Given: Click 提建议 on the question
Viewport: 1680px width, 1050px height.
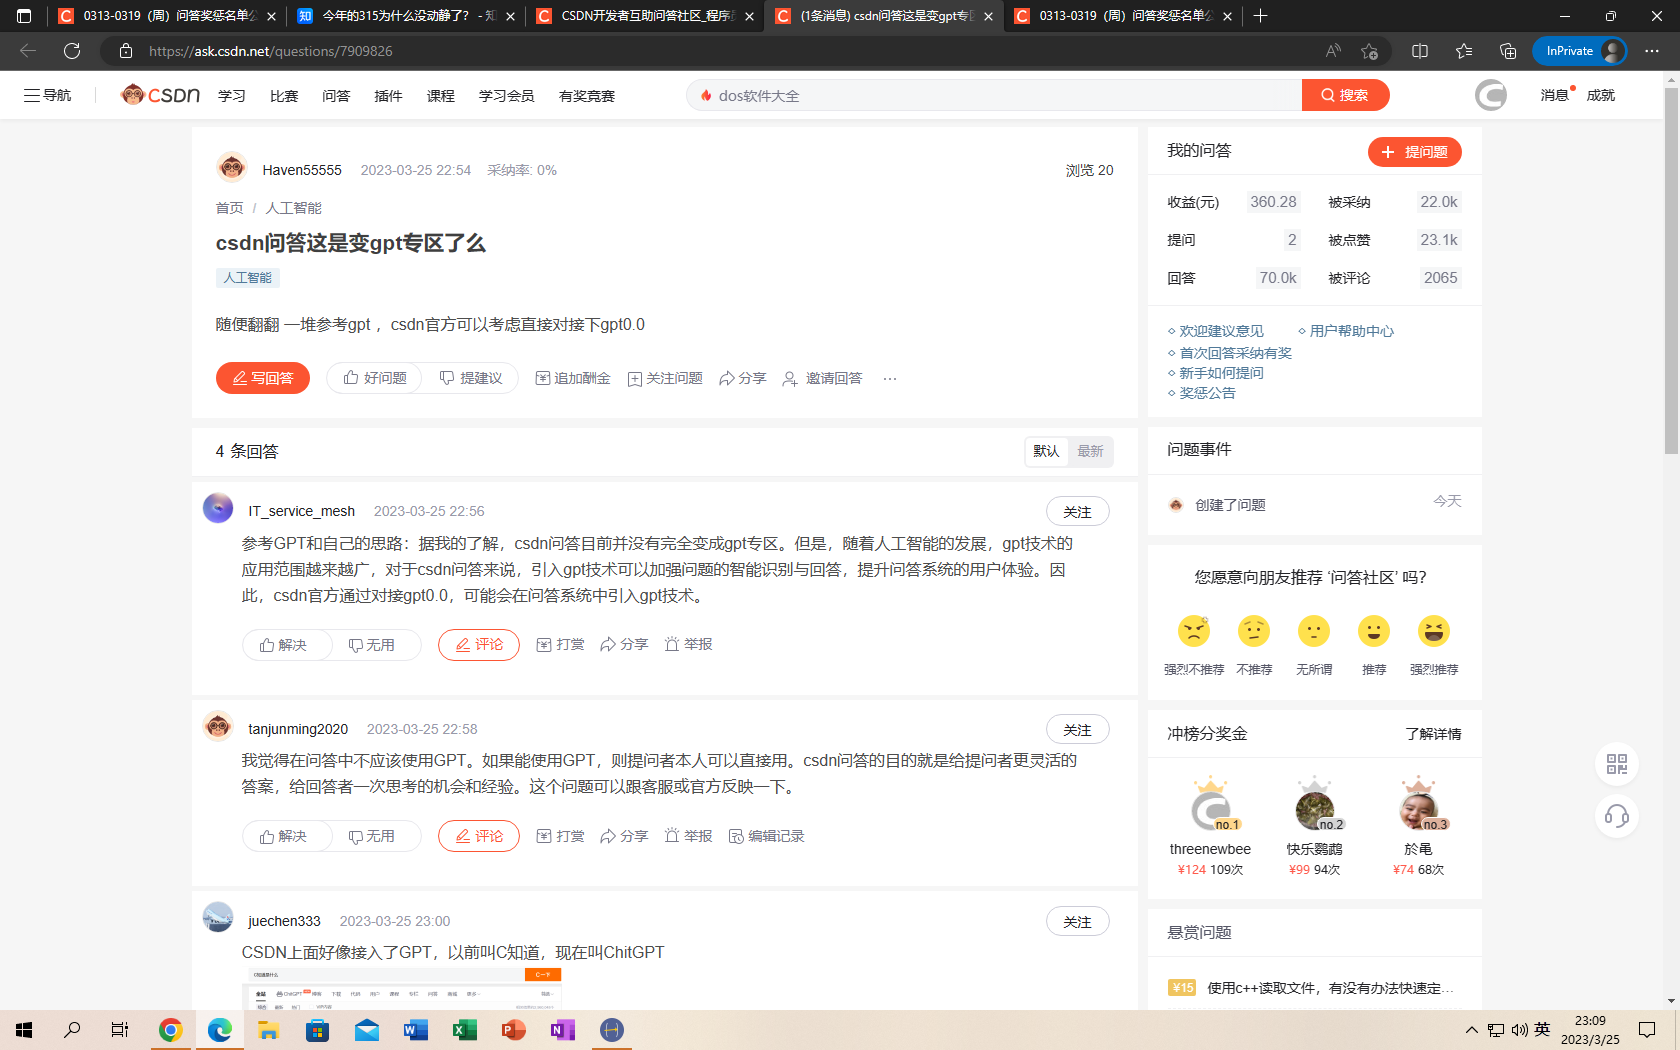Looking at the screenshot, I should tap(471, 378).
